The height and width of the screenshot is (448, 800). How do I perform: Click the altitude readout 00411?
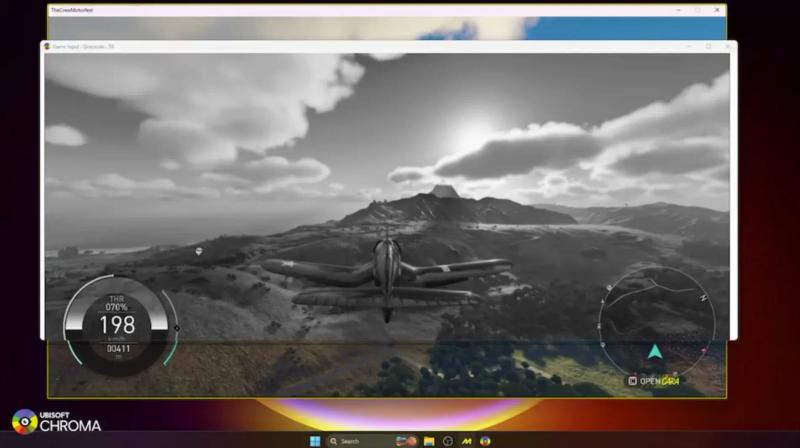[x=118, y=349]
